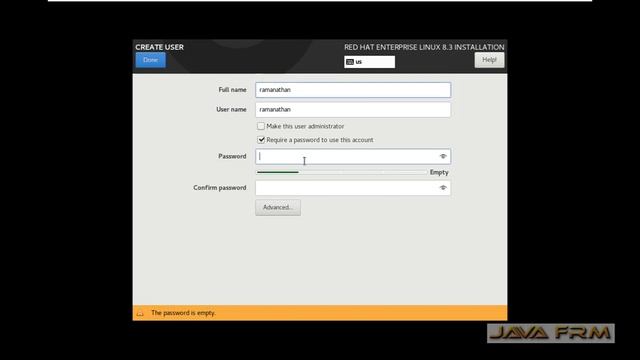The image size is (640, 360).
Task: Reveal Confirm password text with eye icon
Action: pyautogui.click(x=443, y=188)
